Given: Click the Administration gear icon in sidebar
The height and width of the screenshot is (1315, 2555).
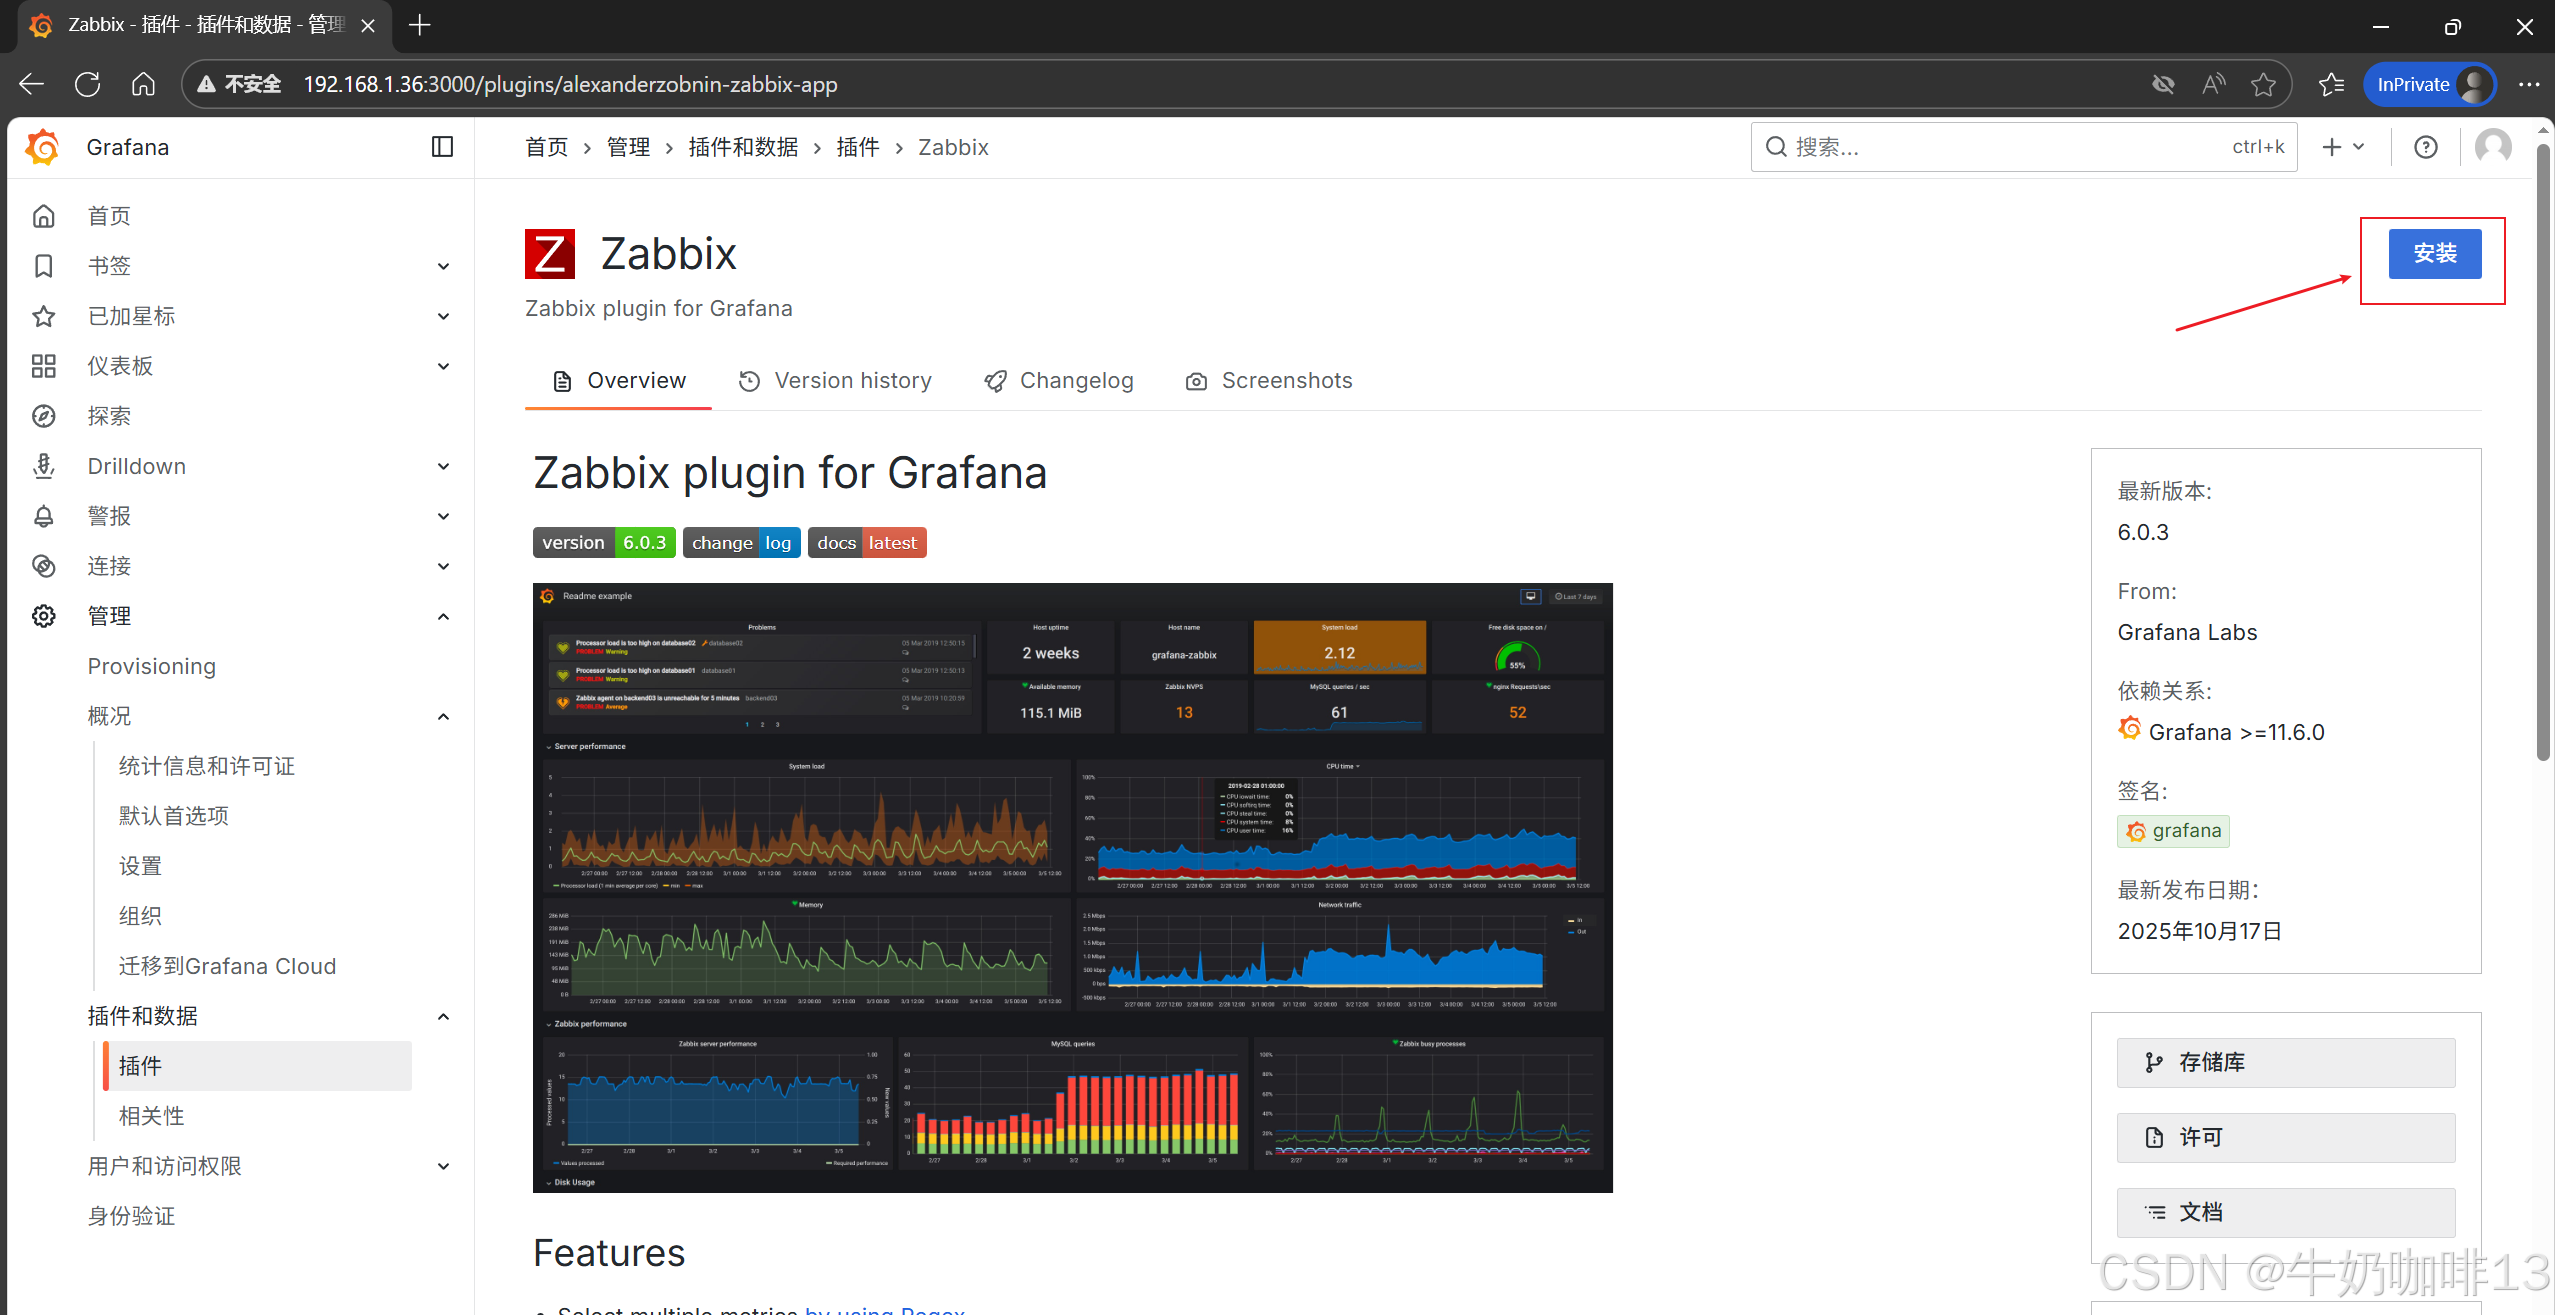Looking at the screenshot, I should point(43,616).
